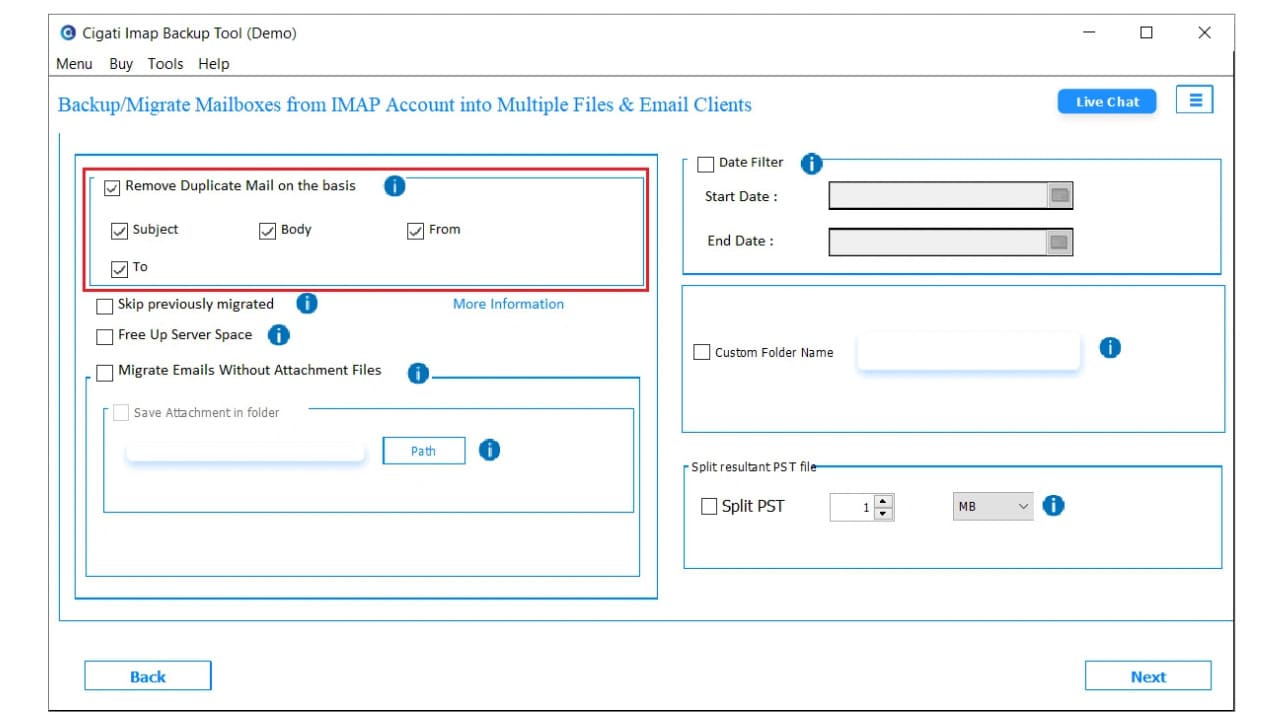The width and height of the screenshot is (1280, 720).
Task: Open End Date calendar picker icon
Action: [x=1060, y=242]
